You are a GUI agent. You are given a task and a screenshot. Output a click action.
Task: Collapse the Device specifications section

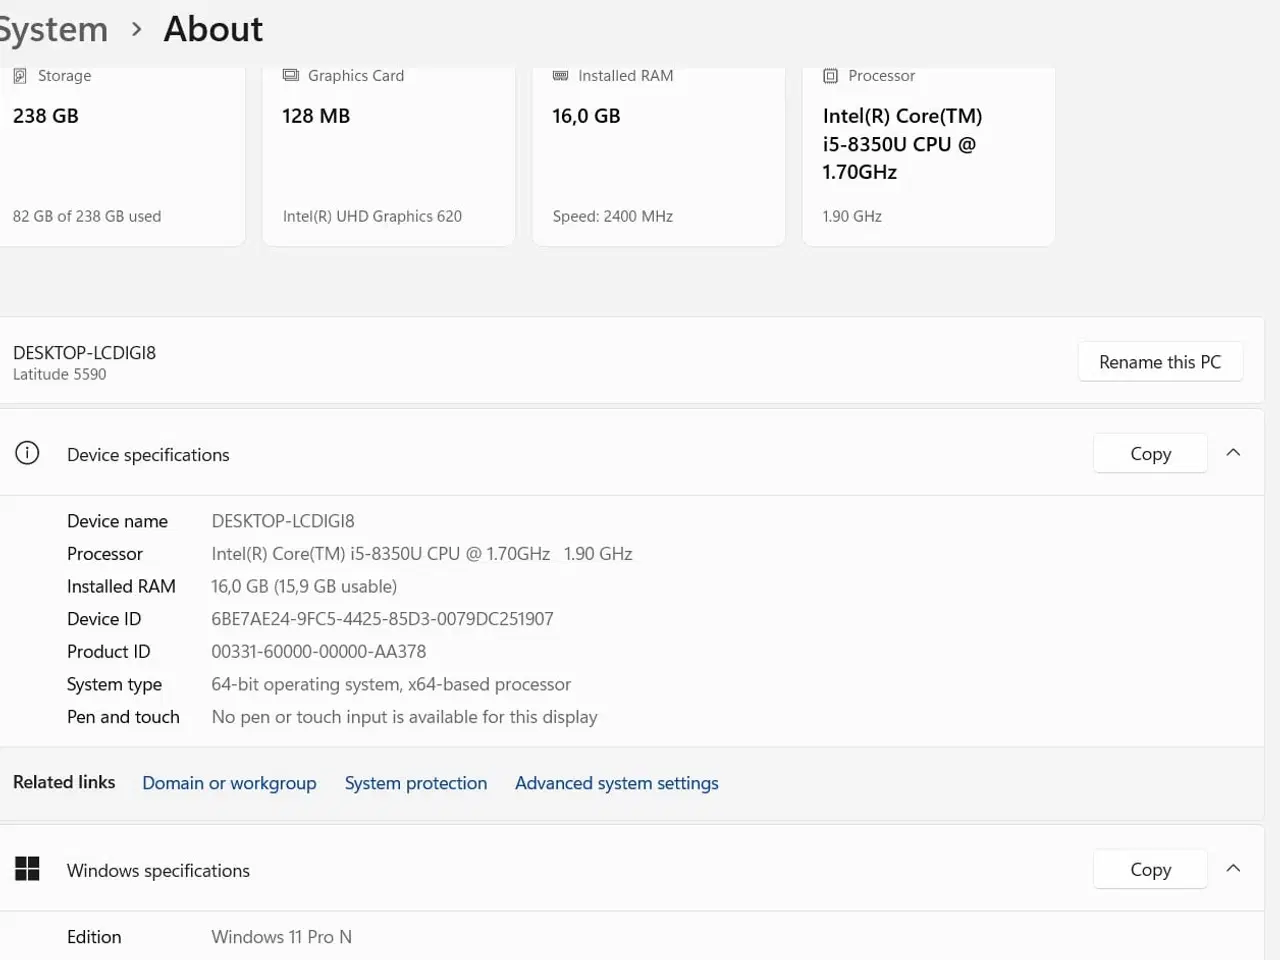tap(1233, 453)
